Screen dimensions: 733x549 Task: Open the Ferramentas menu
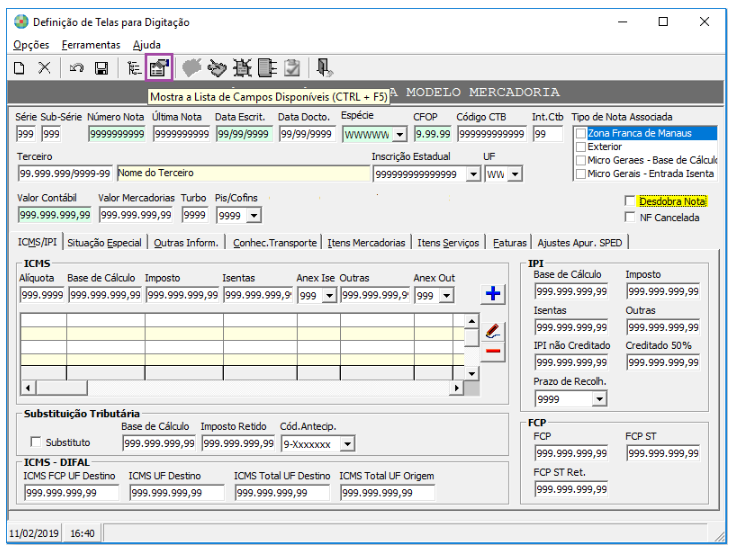tap(91, 45)
